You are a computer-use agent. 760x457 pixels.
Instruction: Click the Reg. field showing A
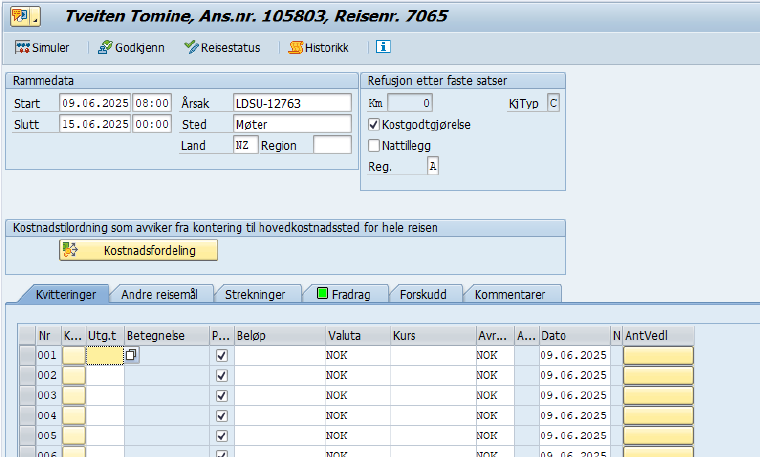433,166
